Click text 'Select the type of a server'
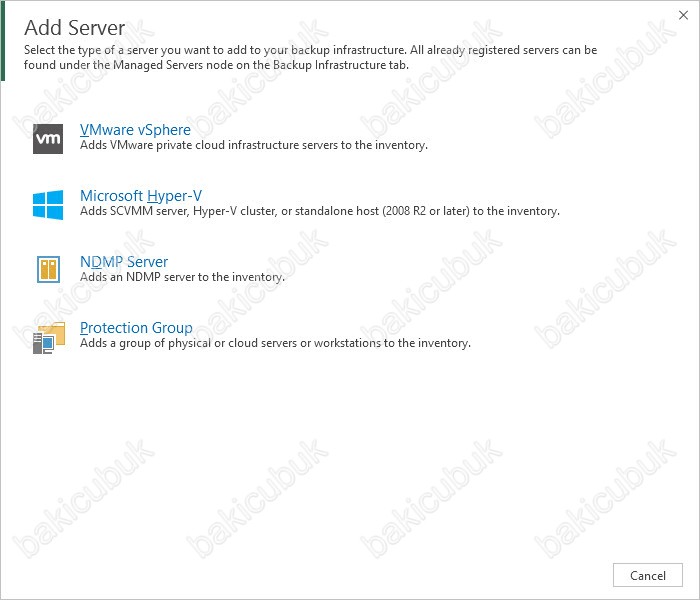Viewport: 700px width, 600px height. (91, 50)
